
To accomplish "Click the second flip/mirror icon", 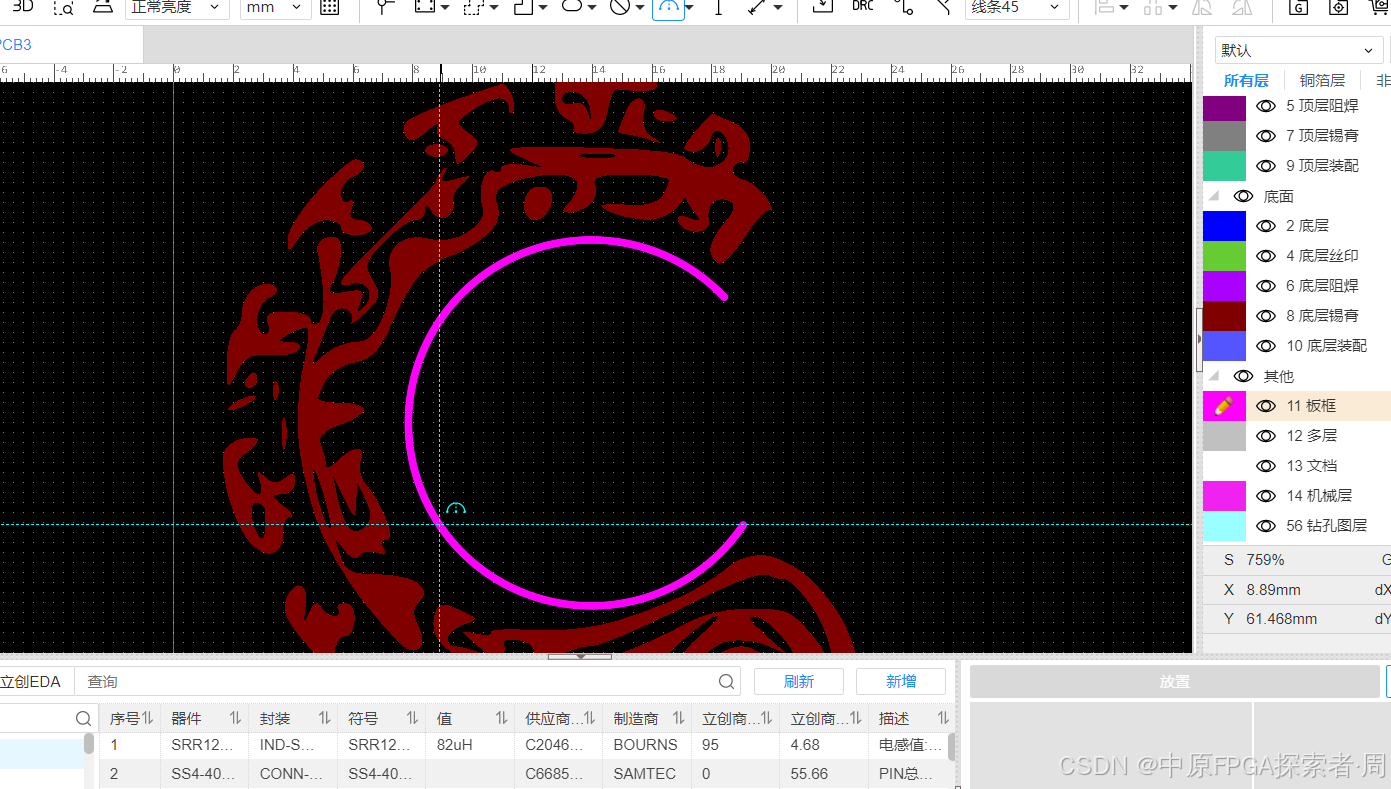I will tap(1242, 7).
